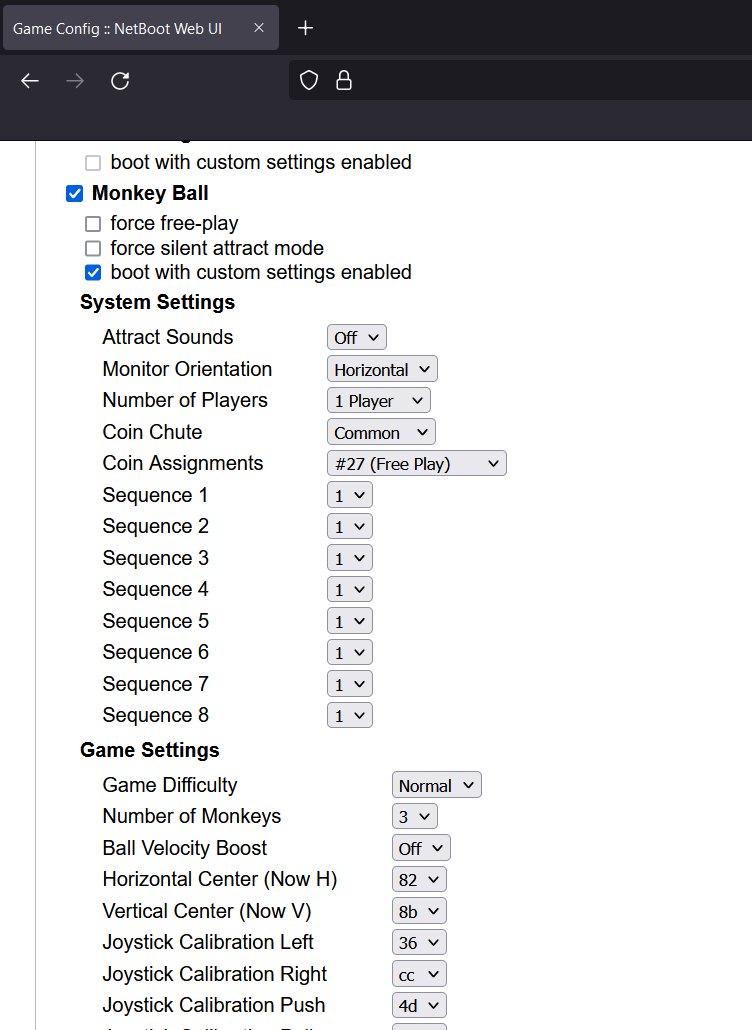Open Horizontal Center value dropdown
This screenshot has width=752, height=1030.
pyautogui.click(x=419, y=880)
